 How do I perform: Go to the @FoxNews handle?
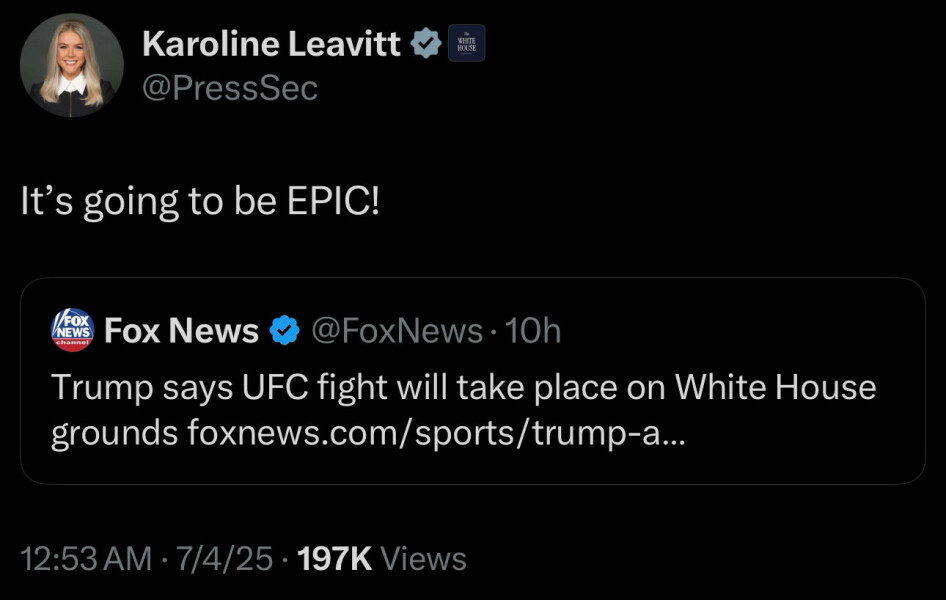coord(398,330)
